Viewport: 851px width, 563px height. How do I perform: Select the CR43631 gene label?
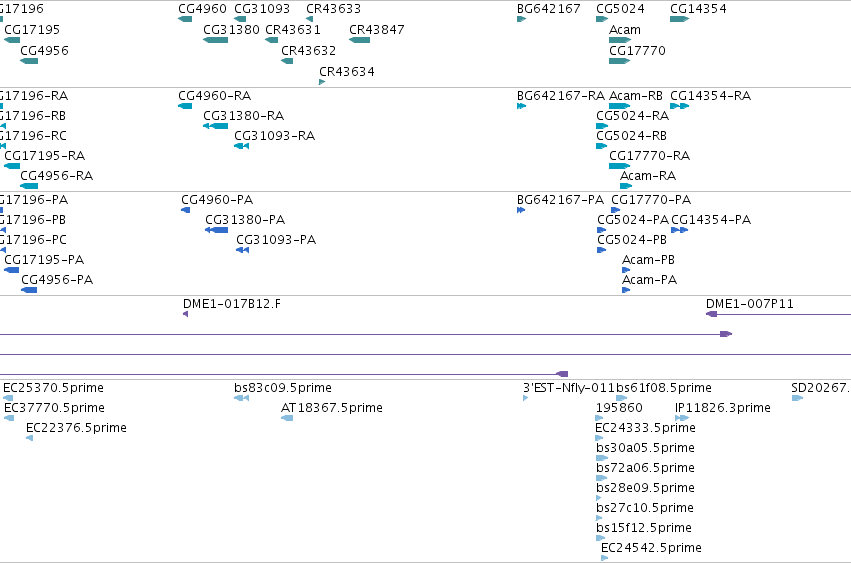293,30
